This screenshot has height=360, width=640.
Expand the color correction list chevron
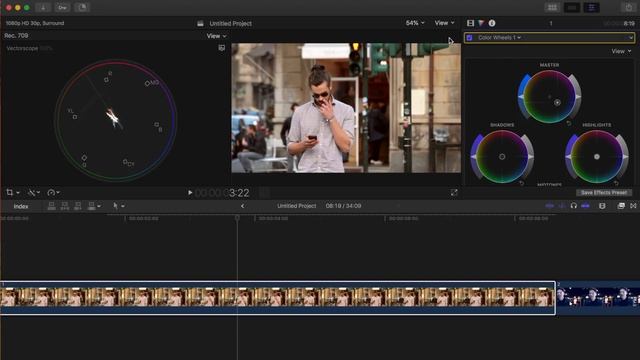point(631,38)
